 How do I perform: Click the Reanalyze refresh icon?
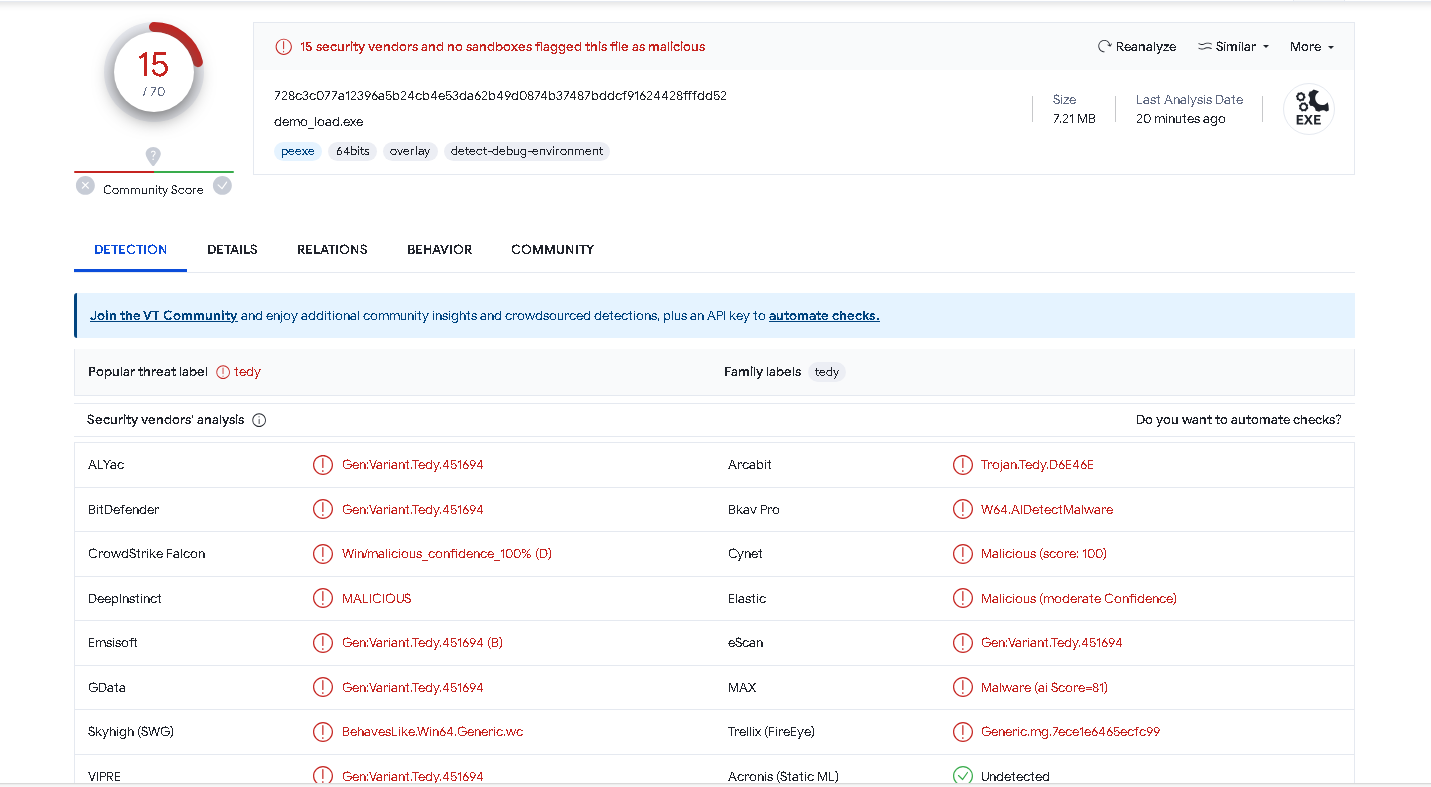point(1104,47)
